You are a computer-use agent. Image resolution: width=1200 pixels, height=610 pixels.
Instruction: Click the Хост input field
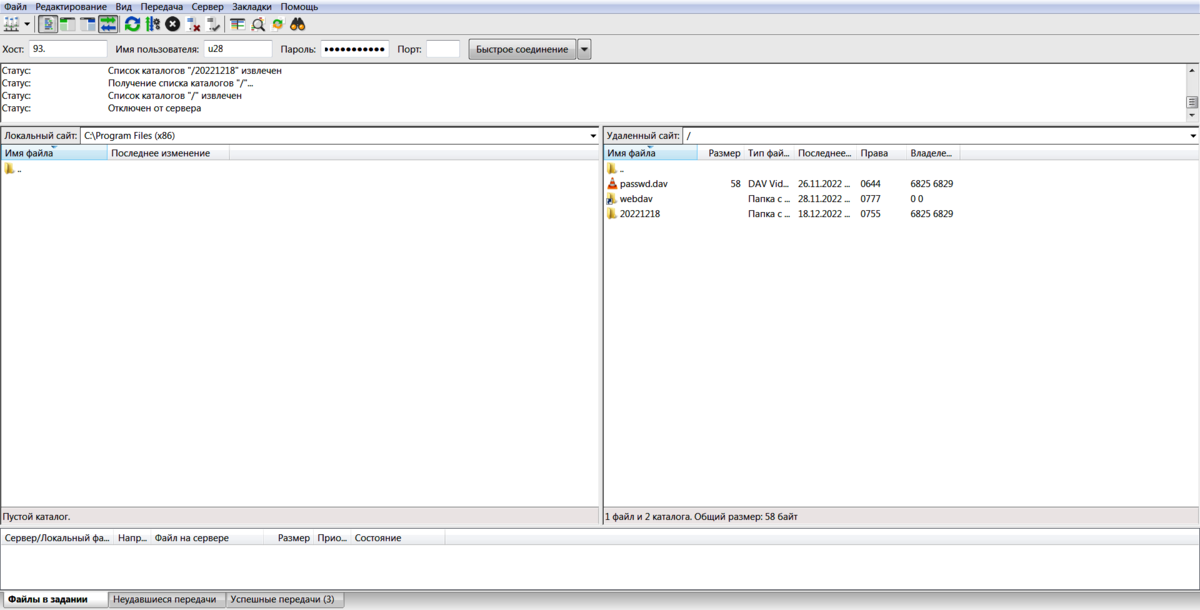click(x=68, y=49)
